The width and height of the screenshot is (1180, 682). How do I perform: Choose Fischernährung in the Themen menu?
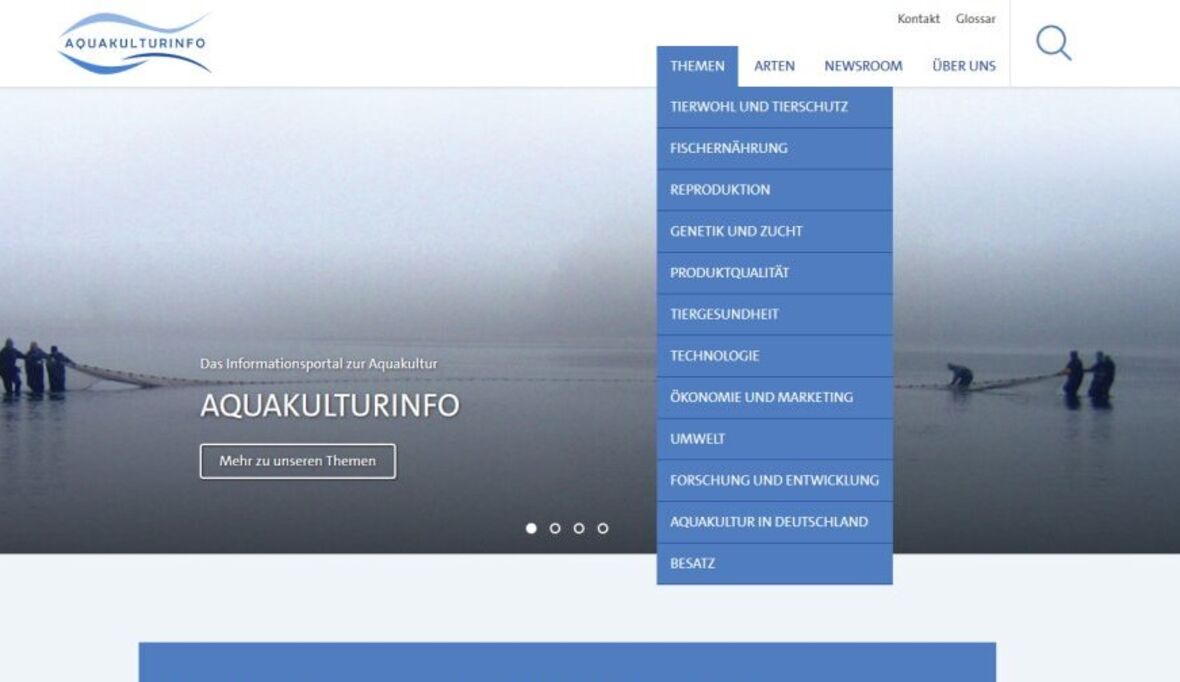click(729, 148)
